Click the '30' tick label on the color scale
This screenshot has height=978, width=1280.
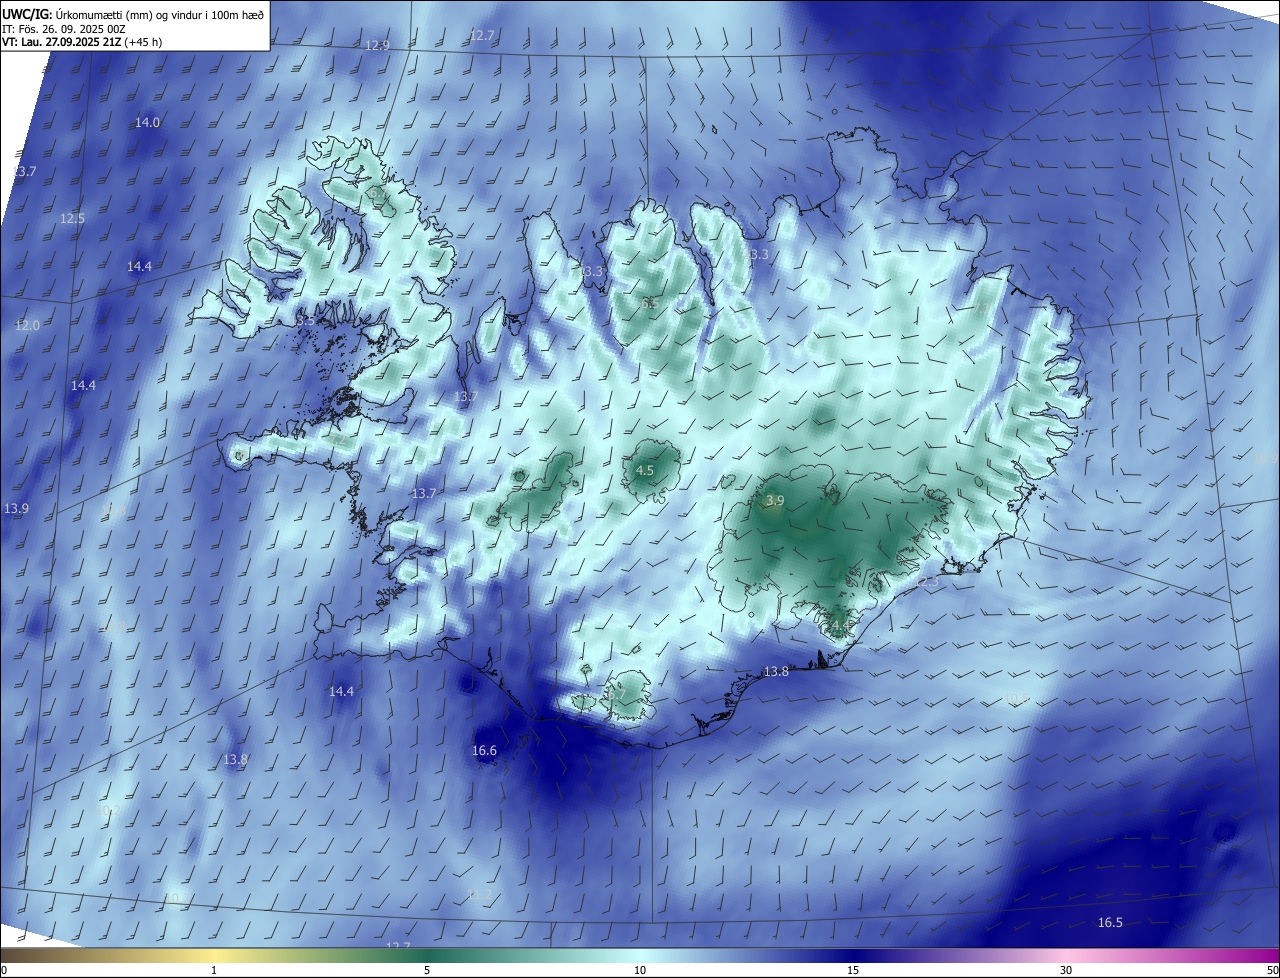point(1066,970)
